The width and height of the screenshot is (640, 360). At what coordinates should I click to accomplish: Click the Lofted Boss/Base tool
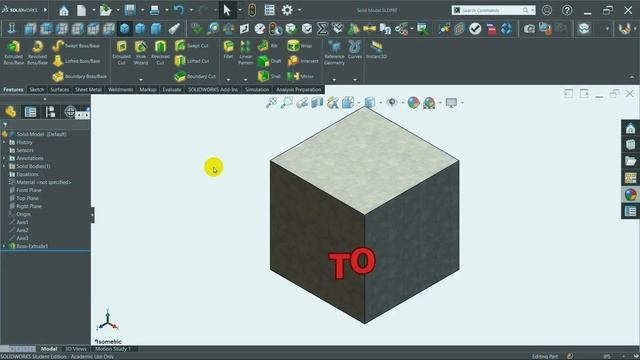pyautogui.click(x=76, y=61)
